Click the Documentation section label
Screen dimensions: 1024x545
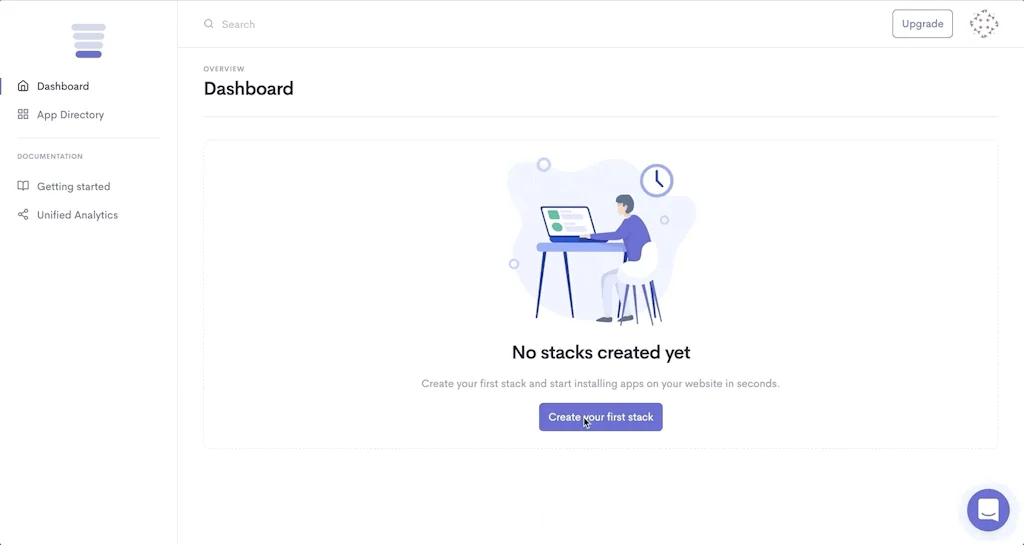coord(50,157)
